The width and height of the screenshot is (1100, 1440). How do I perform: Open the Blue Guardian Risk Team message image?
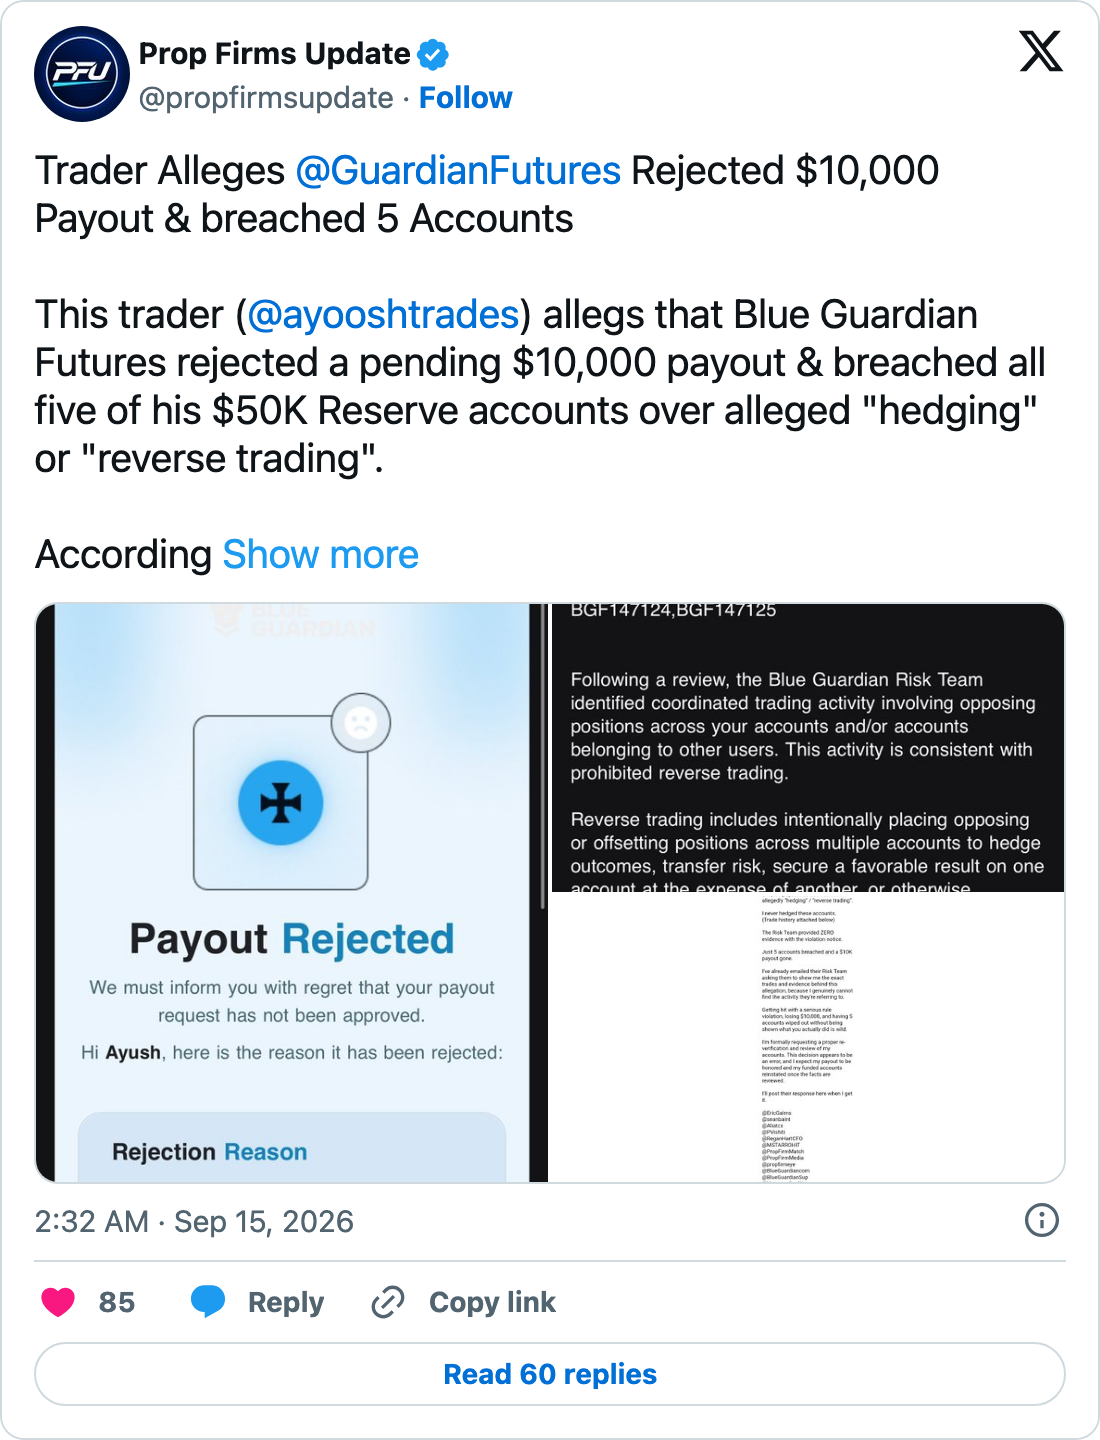click(x=808, y=748)
